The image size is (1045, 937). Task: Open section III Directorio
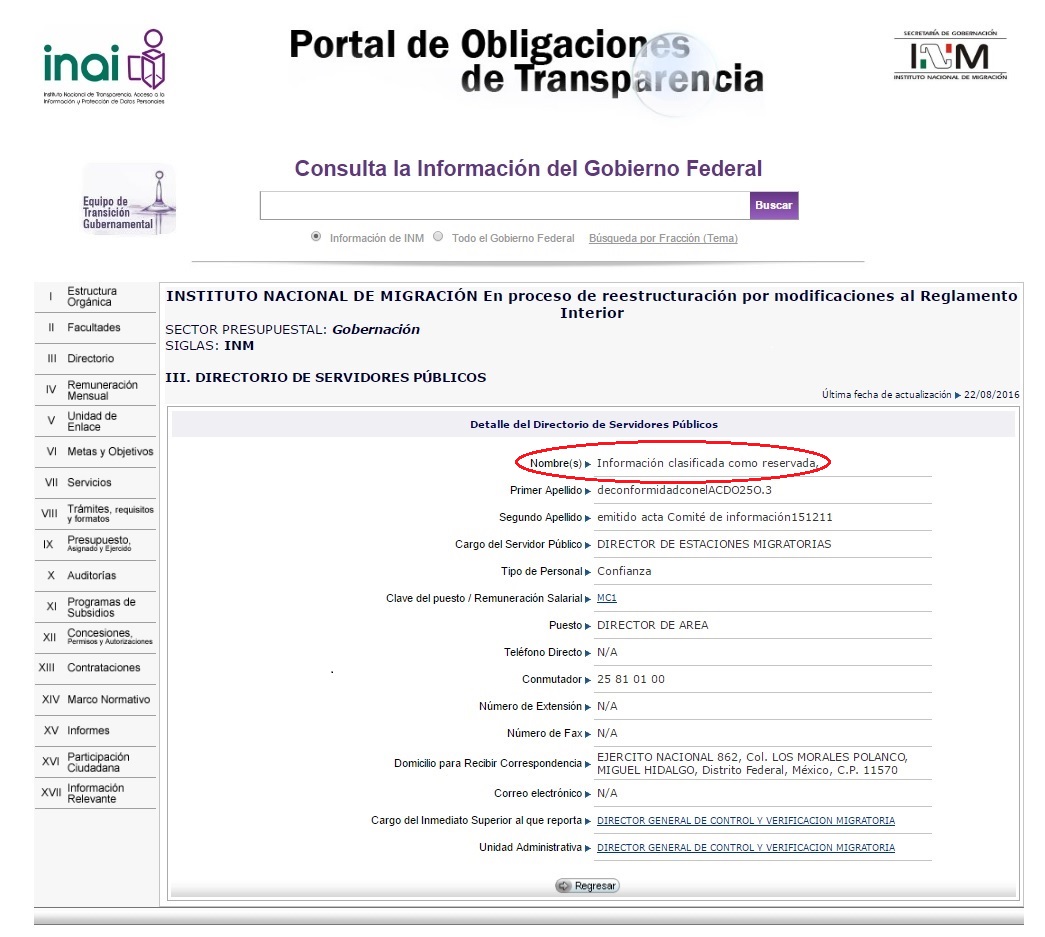click(95, 359)
